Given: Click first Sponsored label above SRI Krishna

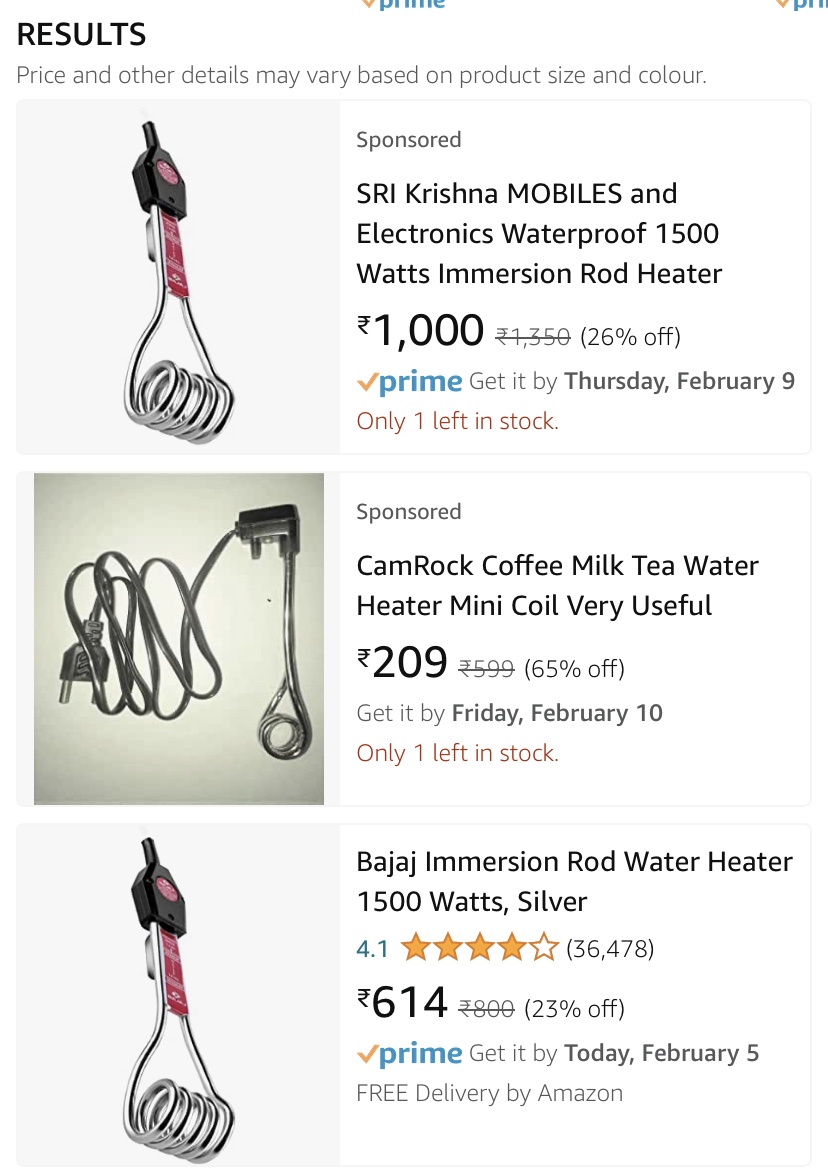Looking at the screenshot, I should tap(409, 140).
